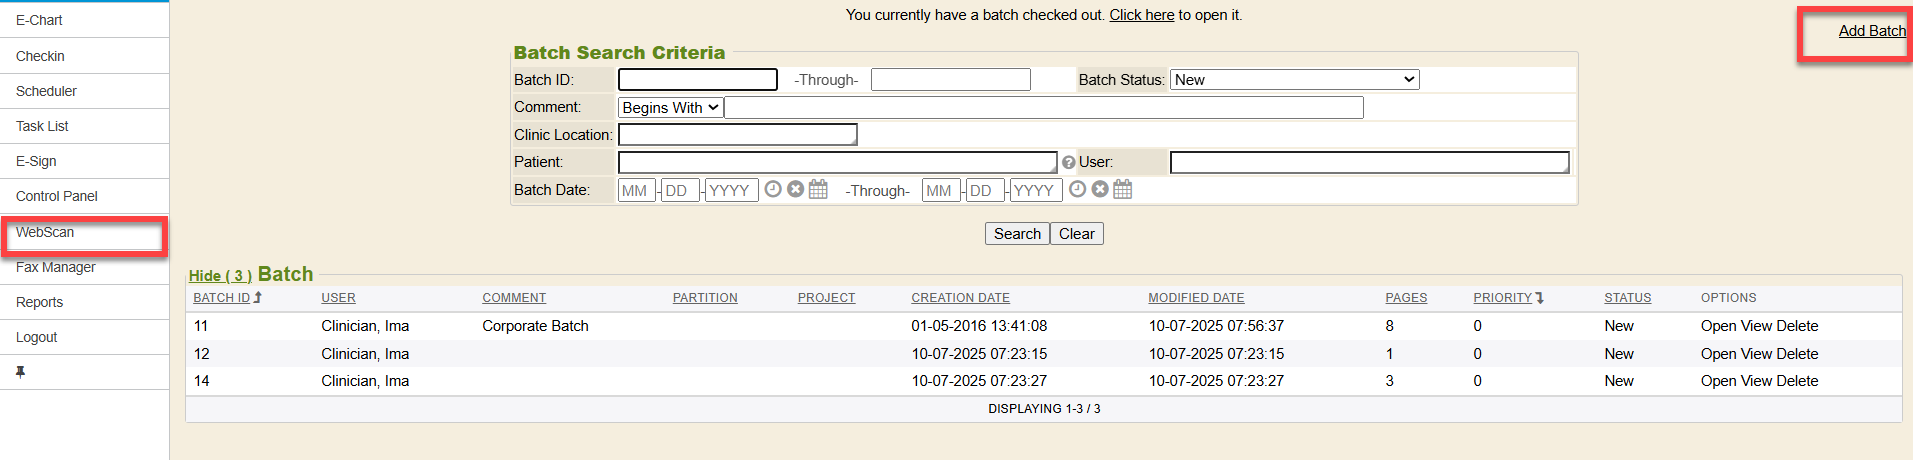The image size is (1913, 460).
Task: Click the Add Batch link
Action: pyautogui.click(x=1871, y=31)
